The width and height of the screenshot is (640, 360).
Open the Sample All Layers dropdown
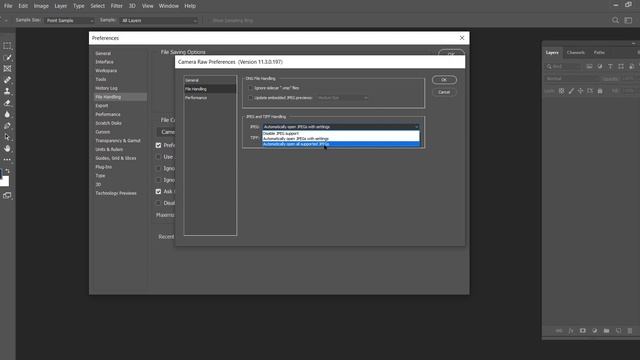pyautogui.click(x=159, y=20)
